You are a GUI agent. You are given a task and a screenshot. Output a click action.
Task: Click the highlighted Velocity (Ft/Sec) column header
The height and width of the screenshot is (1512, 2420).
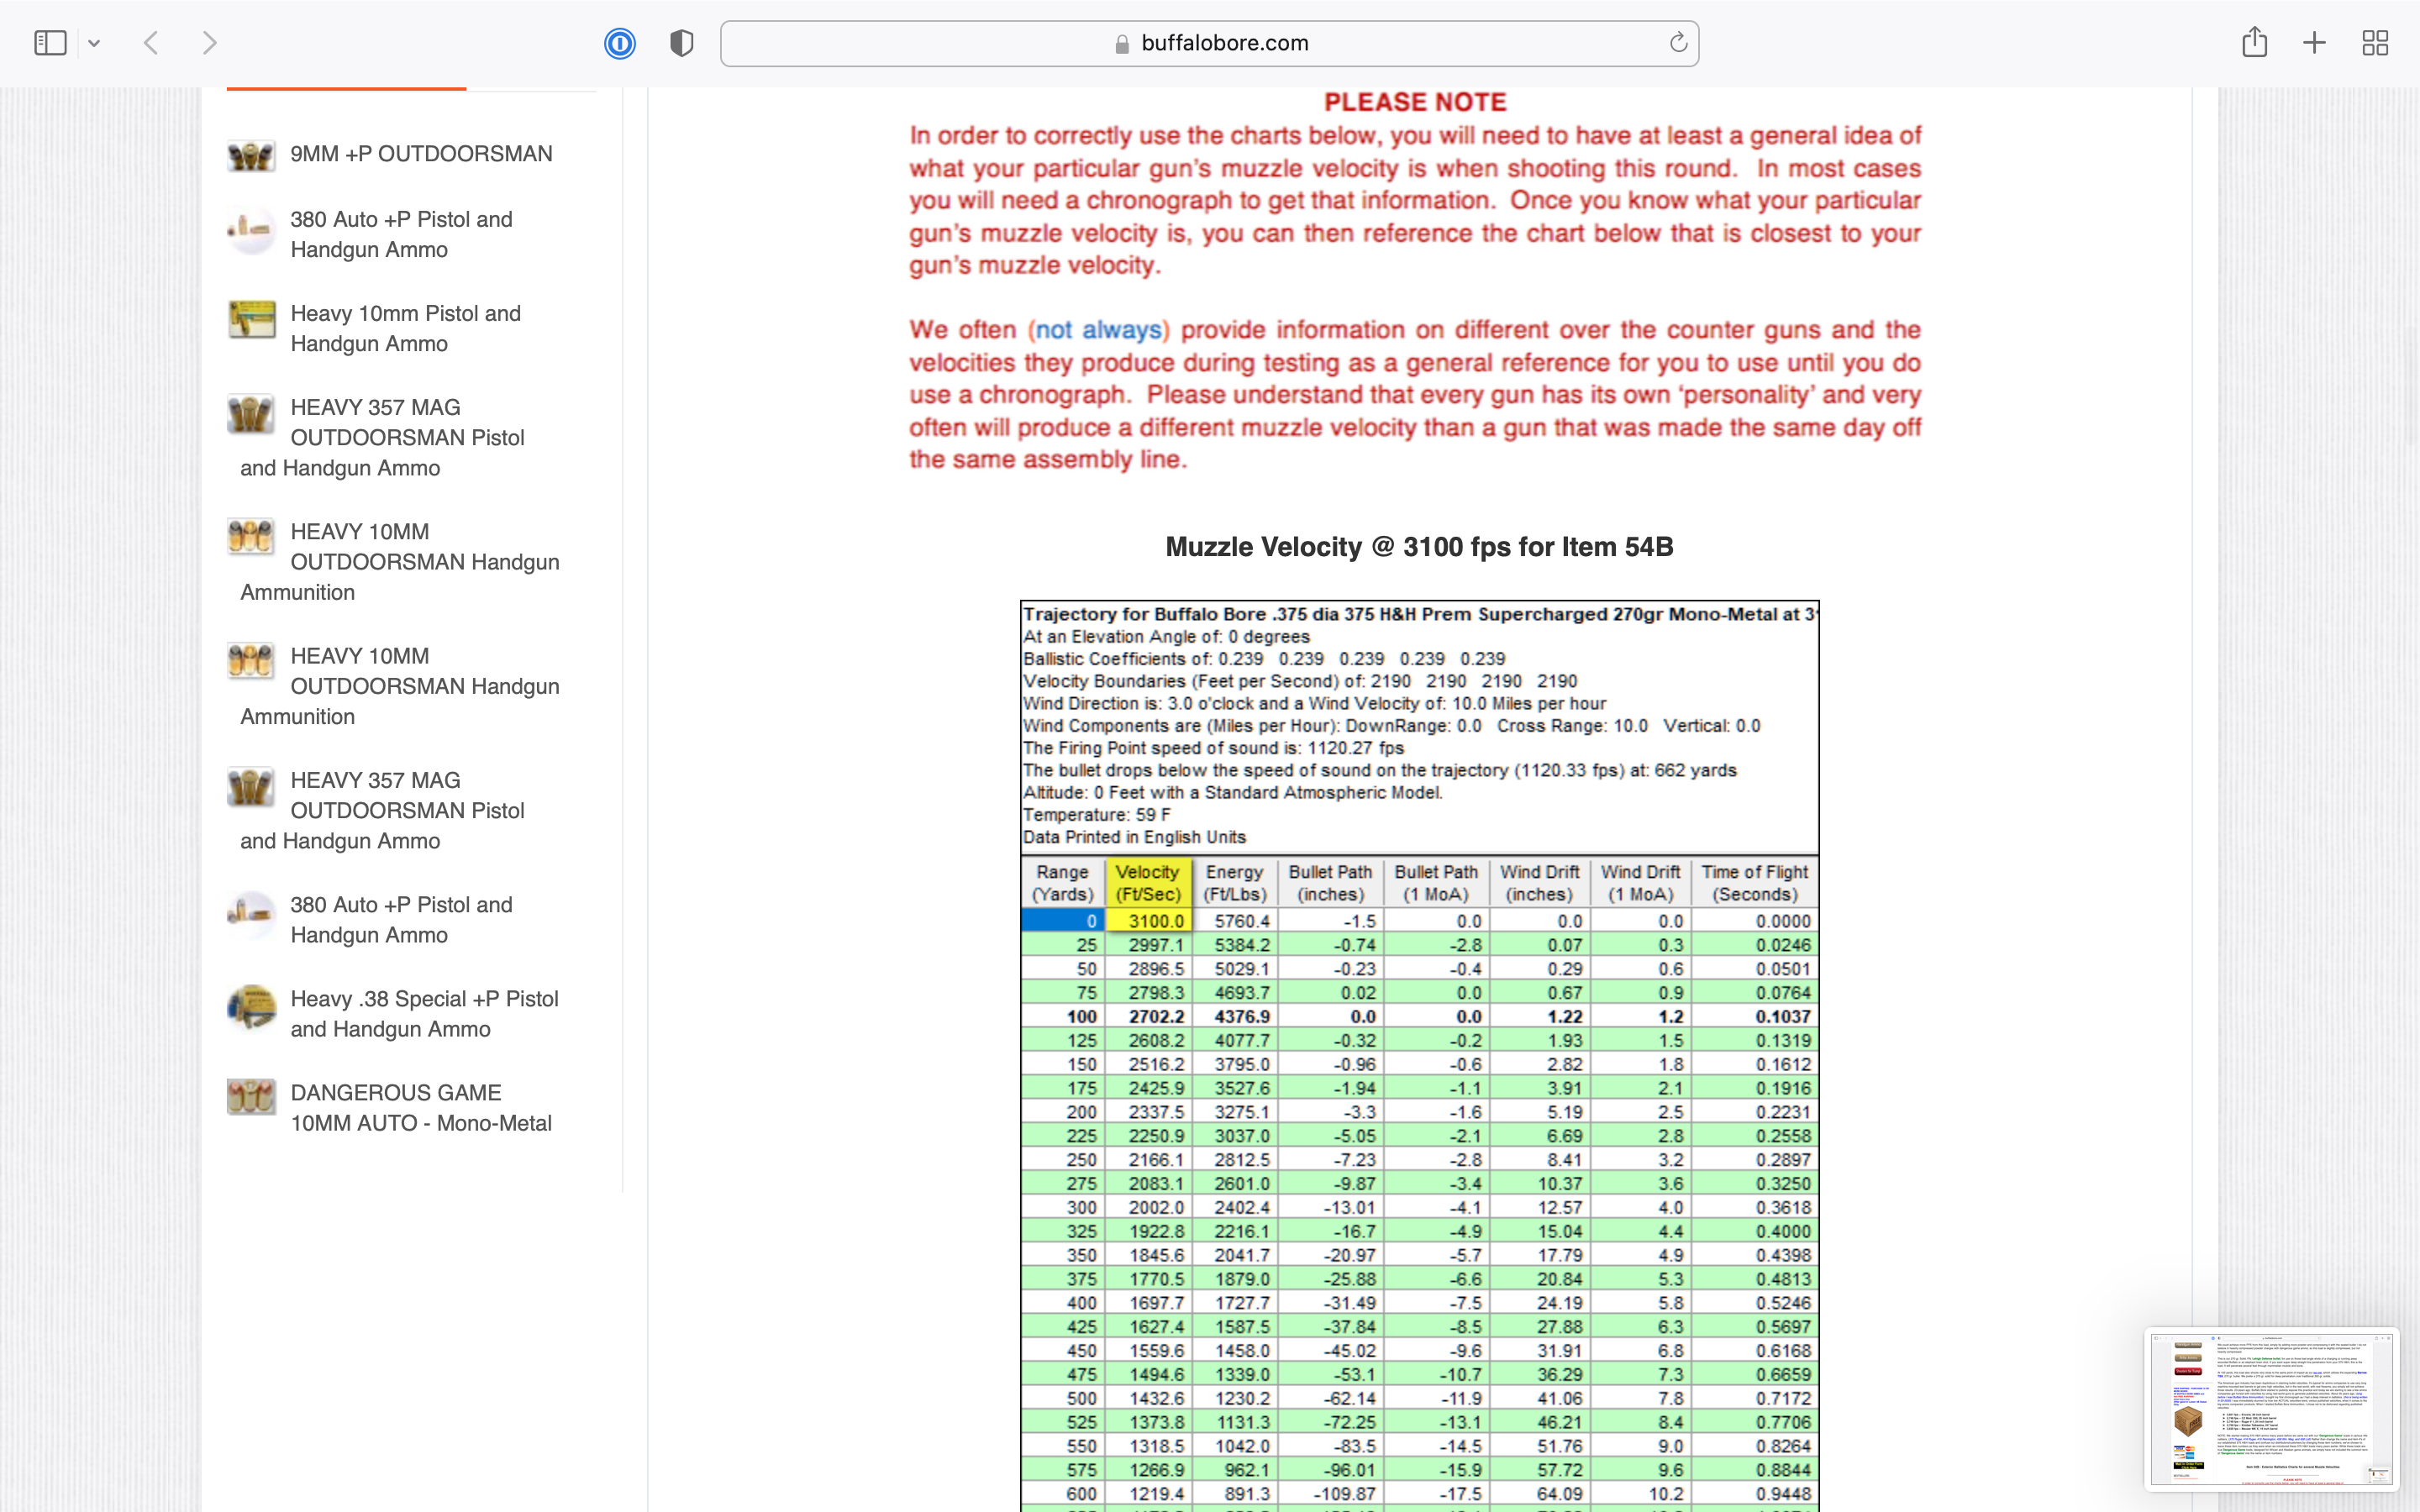click(x=1147, y=883)
